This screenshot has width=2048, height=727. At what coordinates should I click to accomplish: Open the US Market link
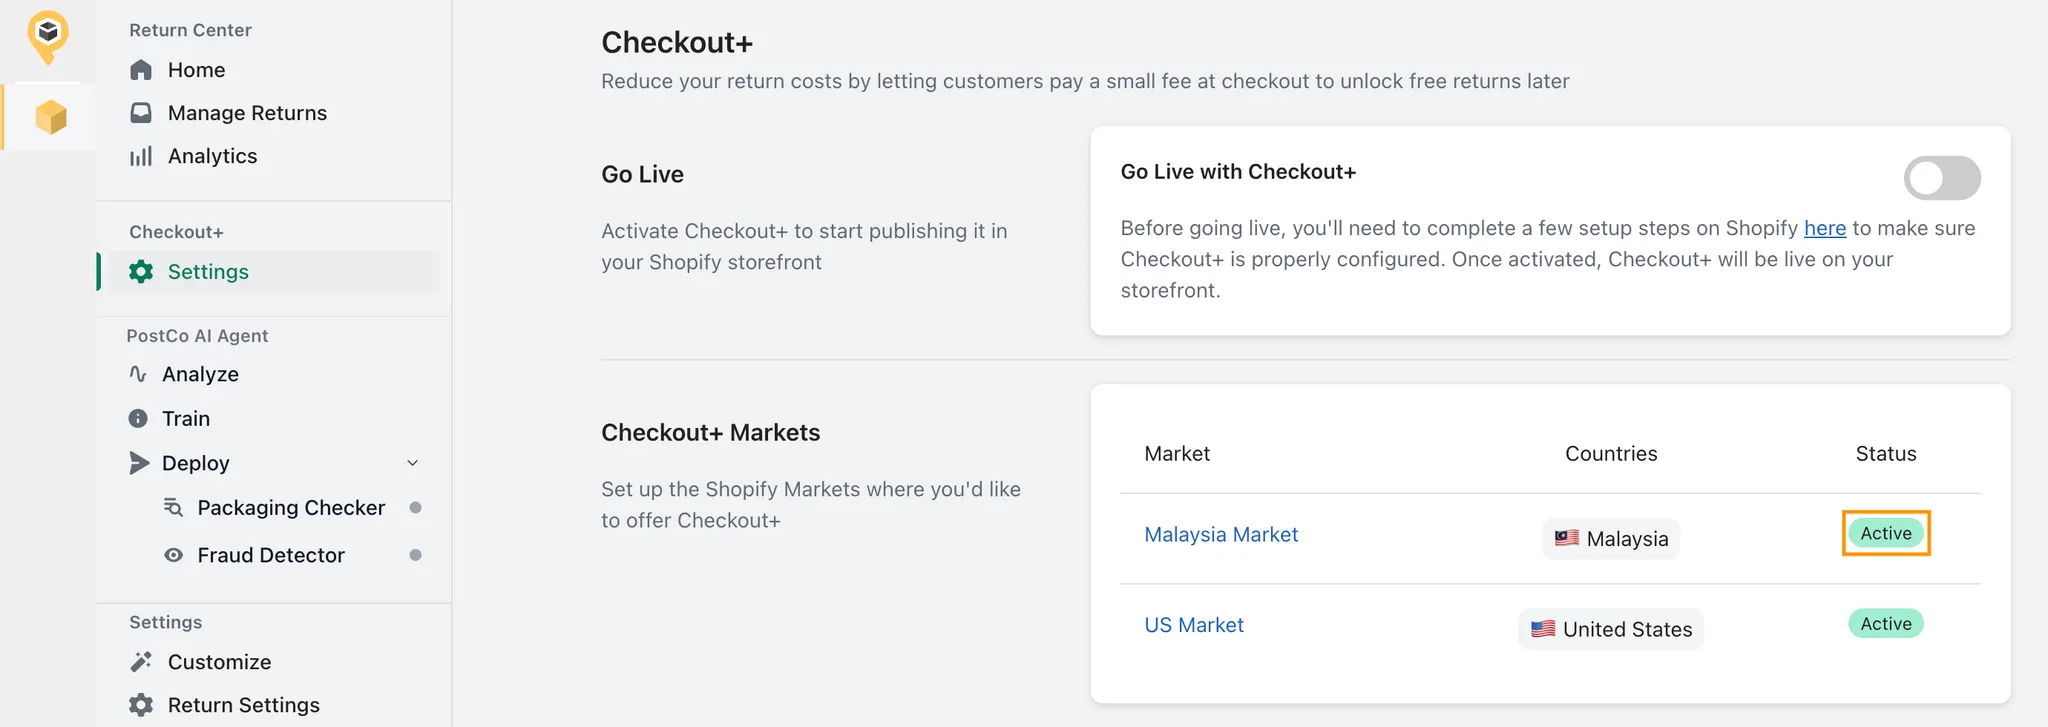[1193, 625]
